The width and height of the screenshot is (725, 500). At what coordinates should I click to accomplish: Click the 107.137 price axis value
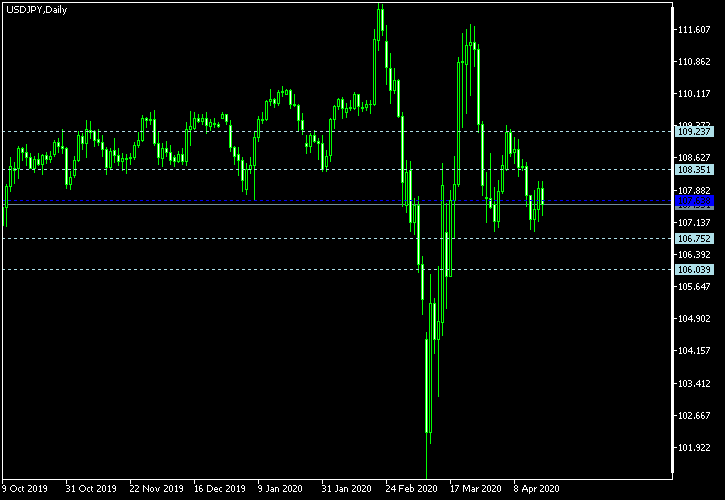coord(694,223)
